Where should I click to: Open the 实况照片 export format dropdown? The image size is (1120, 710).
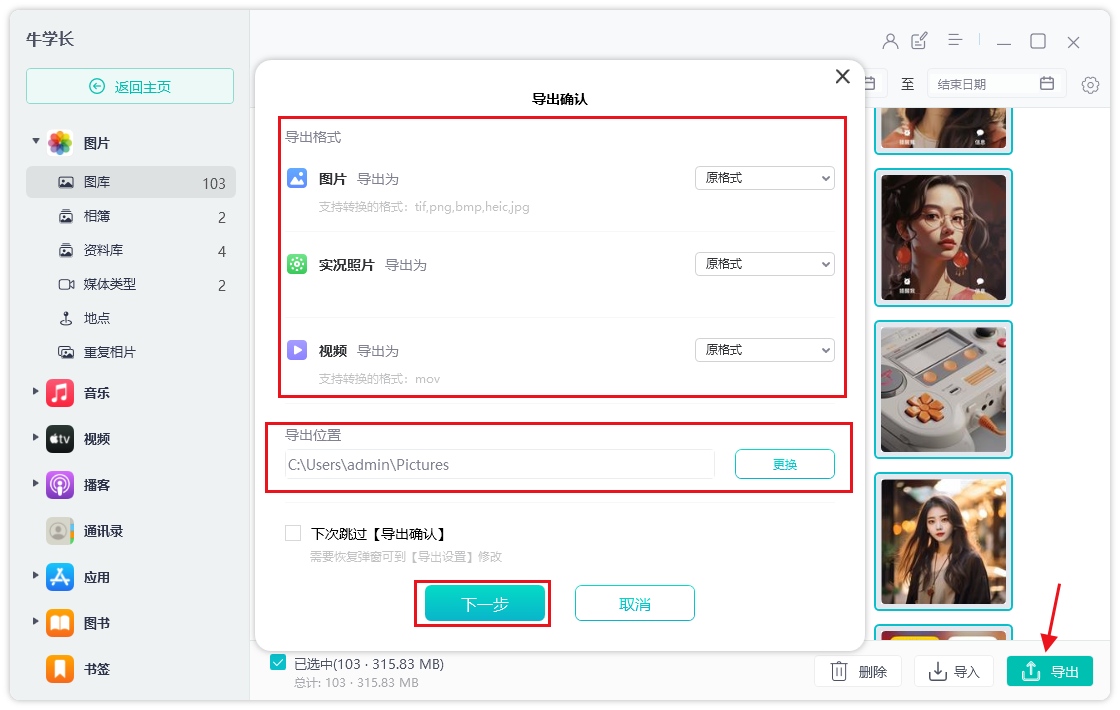tap(764, 263)
